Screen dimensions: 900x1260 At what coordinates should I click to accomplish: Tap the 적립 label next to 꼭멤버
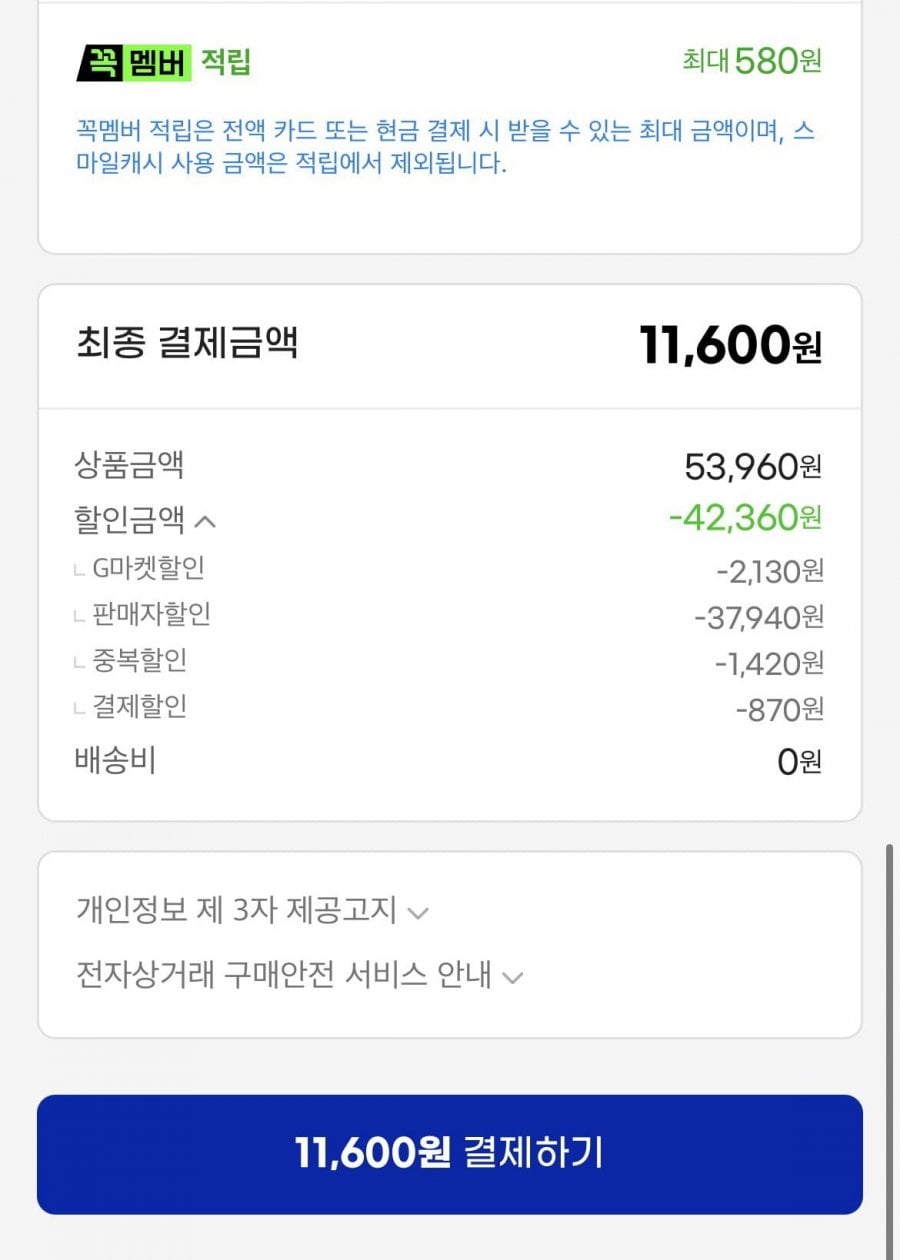[x=226, y=63]
